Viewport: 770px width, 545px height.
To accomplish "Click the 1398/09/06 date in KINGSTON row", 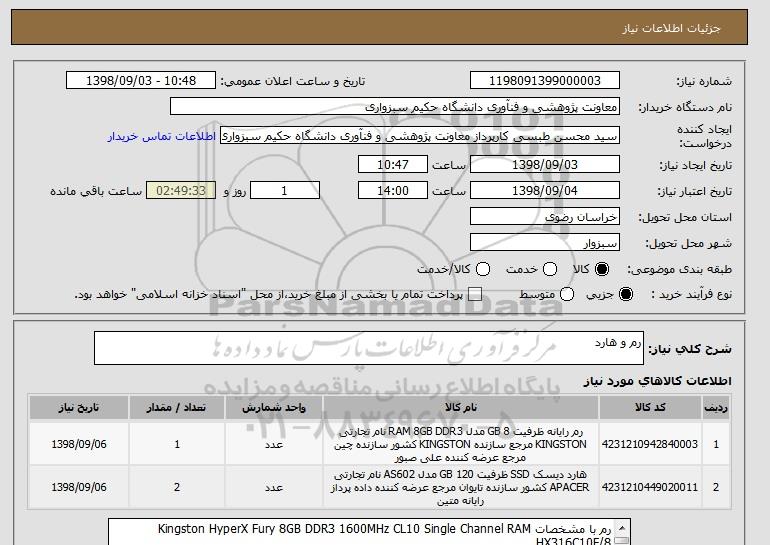I will click(x=79, y=444).
